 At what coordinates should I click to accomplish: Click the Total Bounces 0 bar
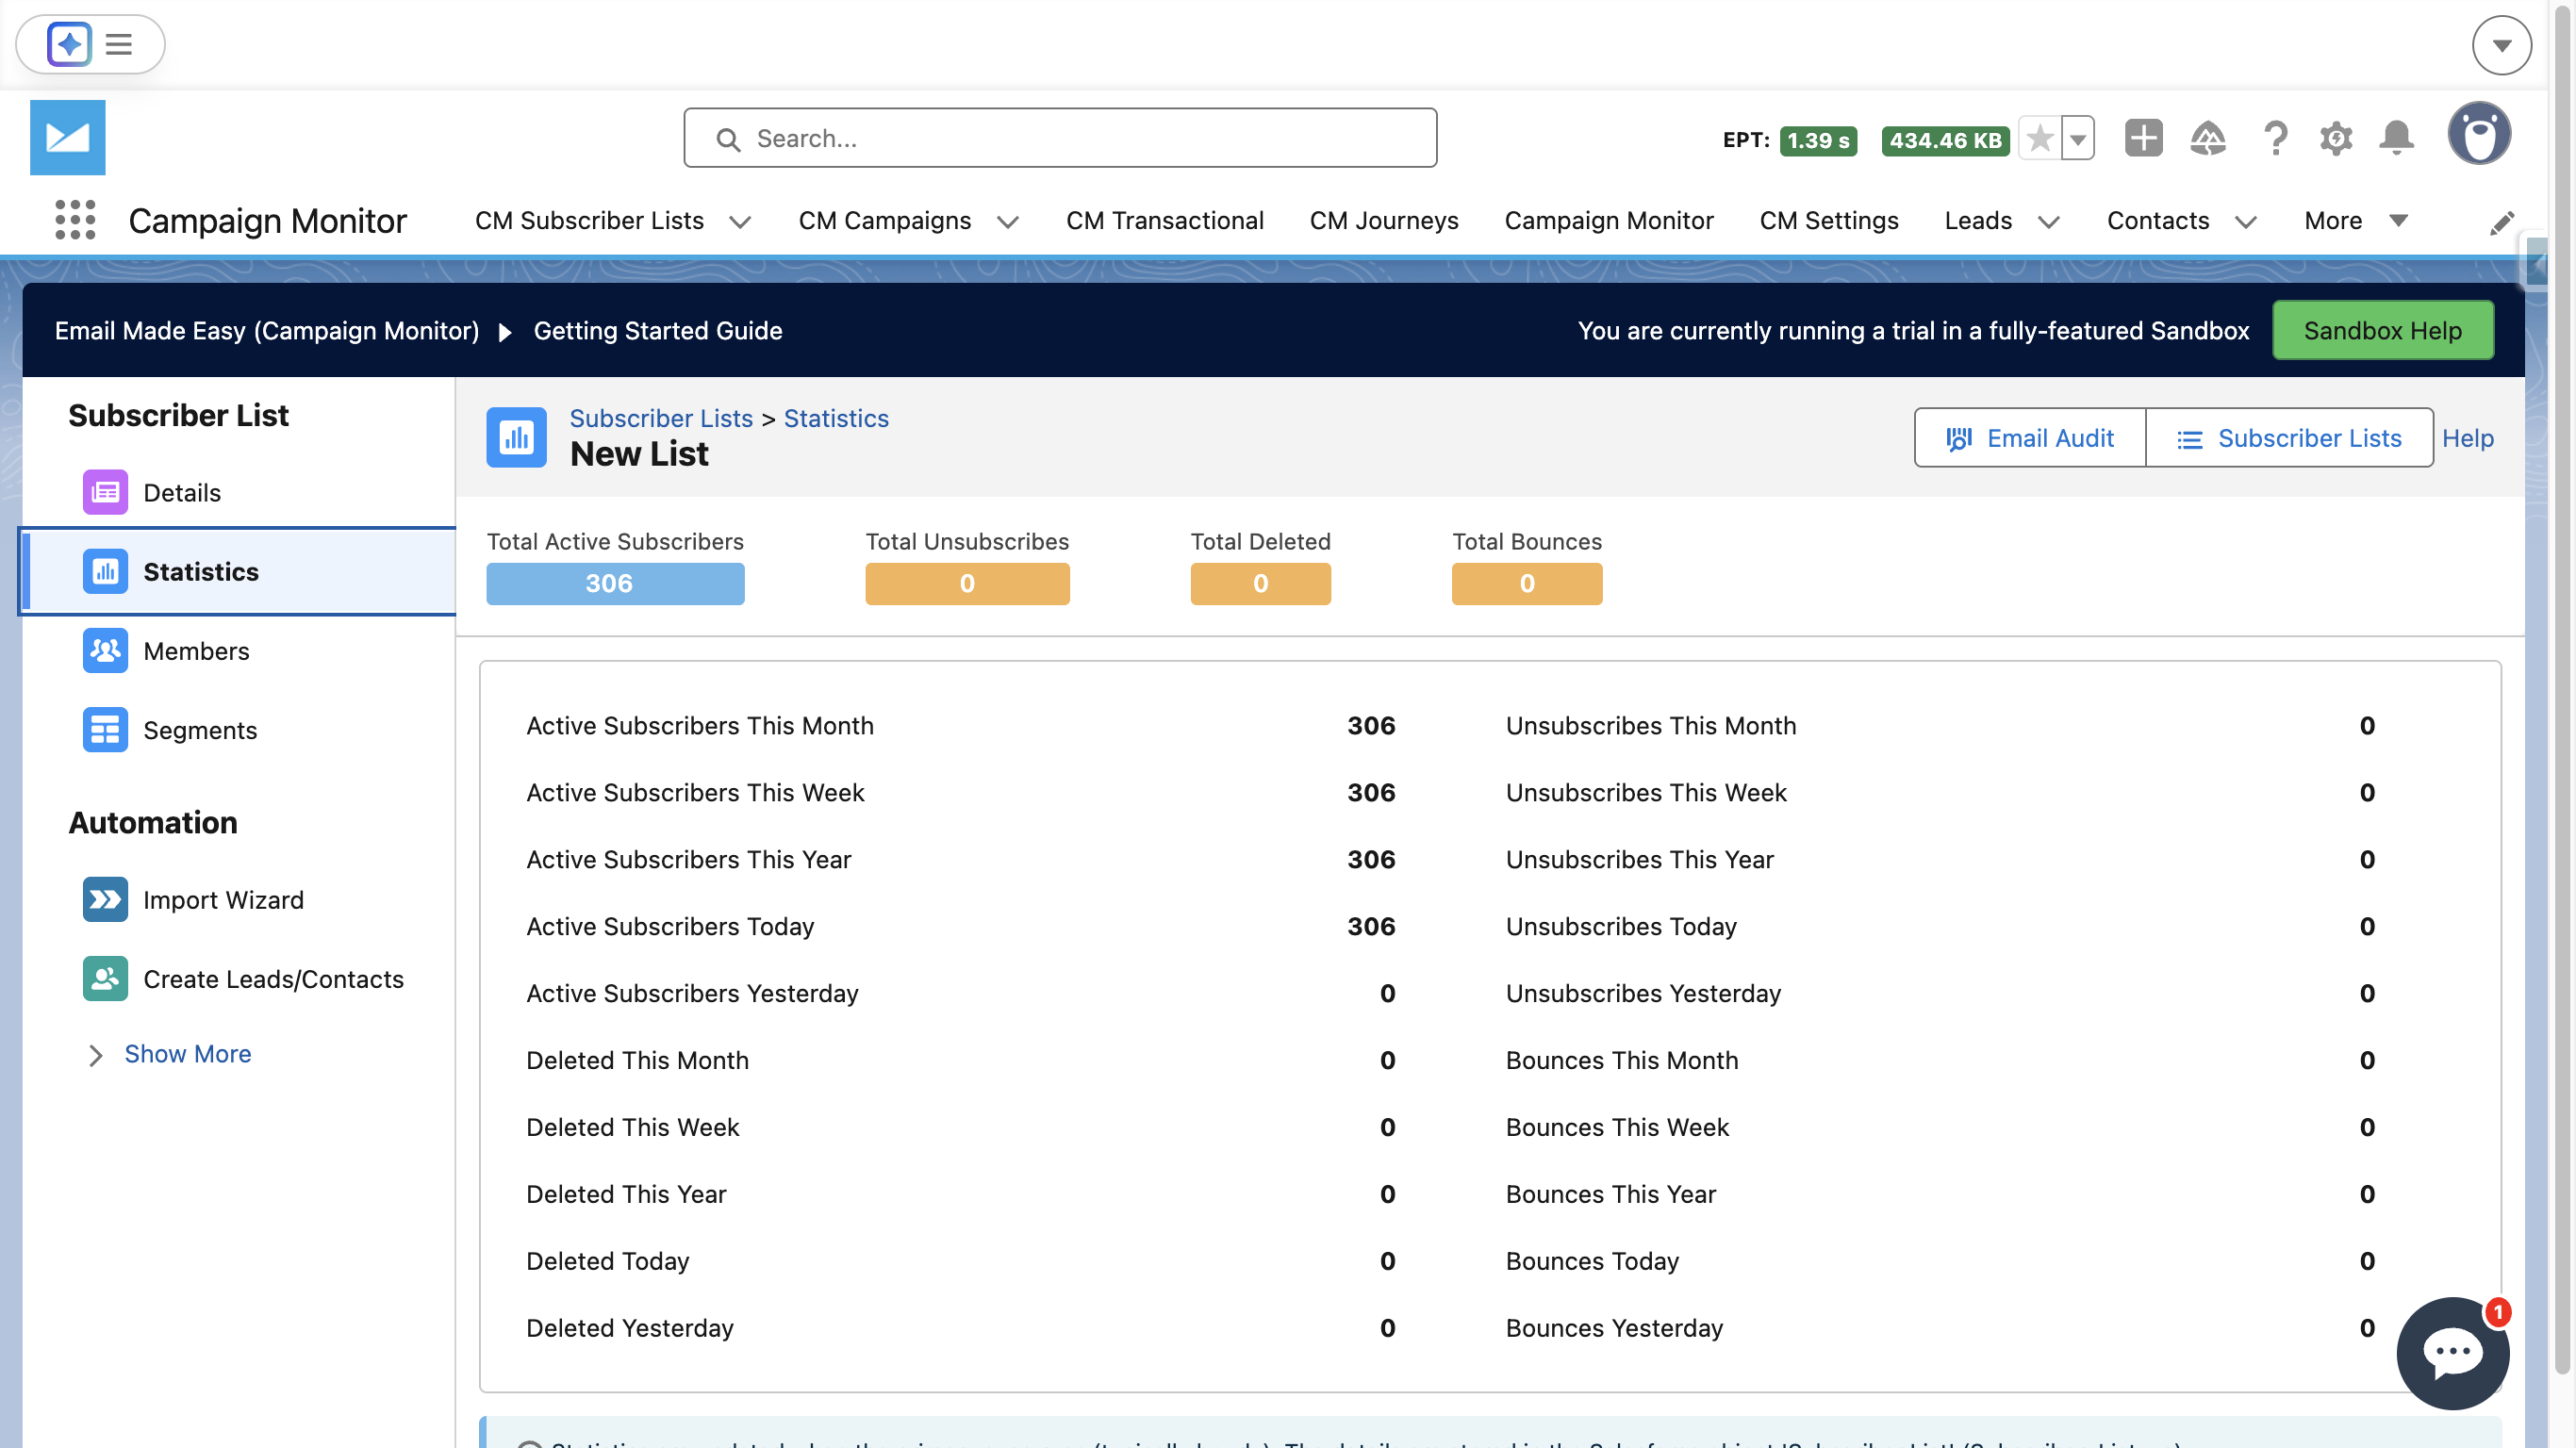(x=1527, y=583)
